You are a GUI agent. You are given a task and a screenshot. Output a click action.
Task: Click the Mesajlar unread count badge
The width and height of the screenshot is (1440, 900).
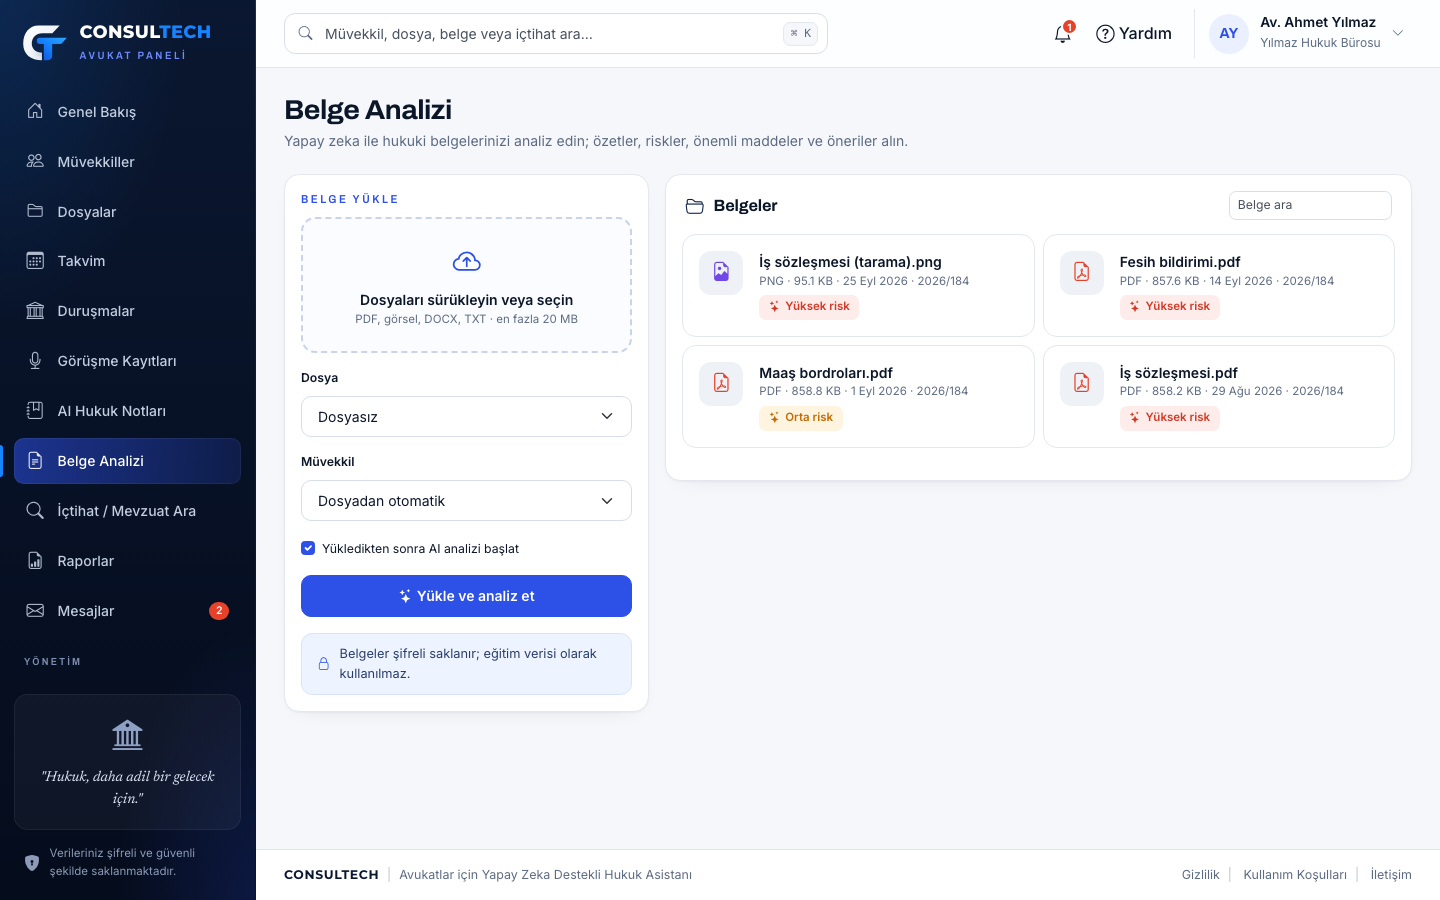[219, 611]
